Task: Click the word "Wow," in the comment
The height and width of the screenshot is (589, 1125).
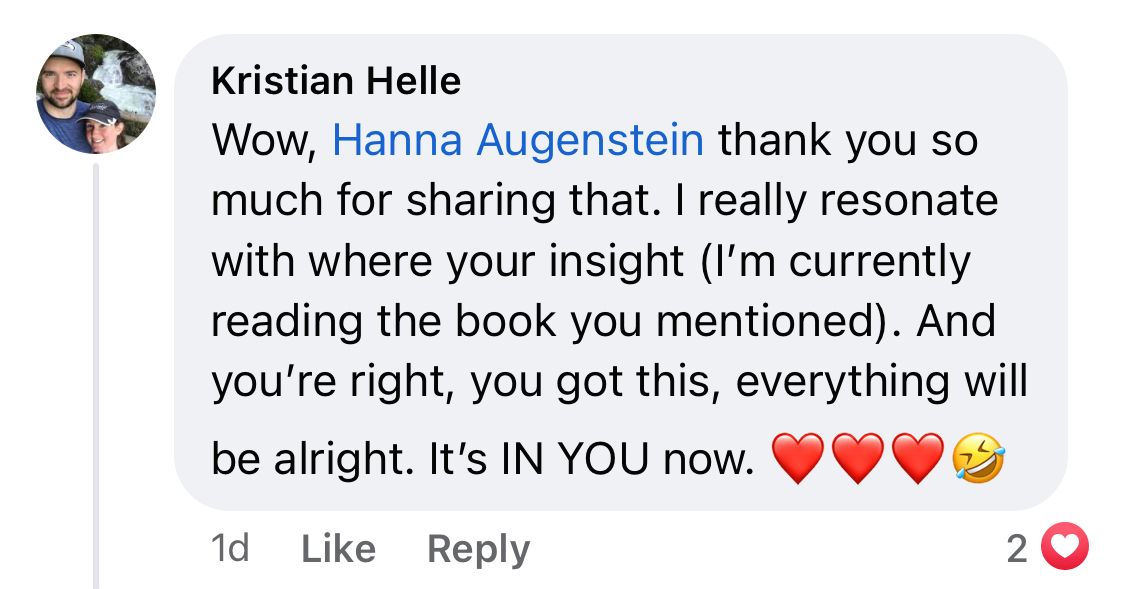Action: tap(264, 141)
